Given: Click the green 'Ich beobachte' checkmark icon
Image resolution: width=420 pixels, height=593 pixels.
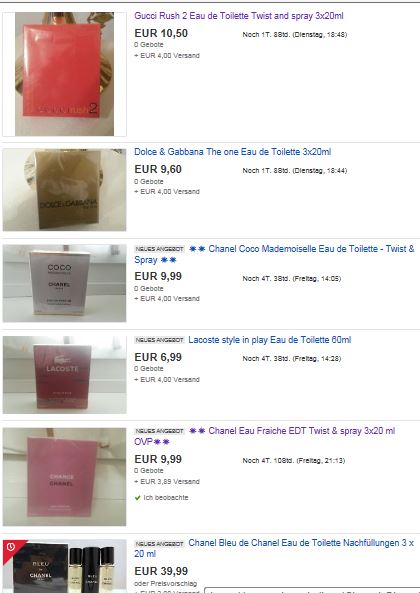Looking at the screenshot, I should tap(138, 498).
